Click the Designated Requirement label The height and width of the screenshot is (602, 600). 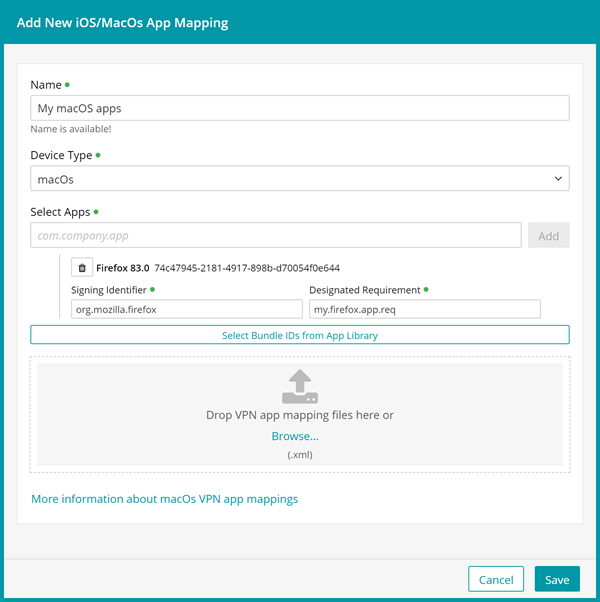point(365,290)
